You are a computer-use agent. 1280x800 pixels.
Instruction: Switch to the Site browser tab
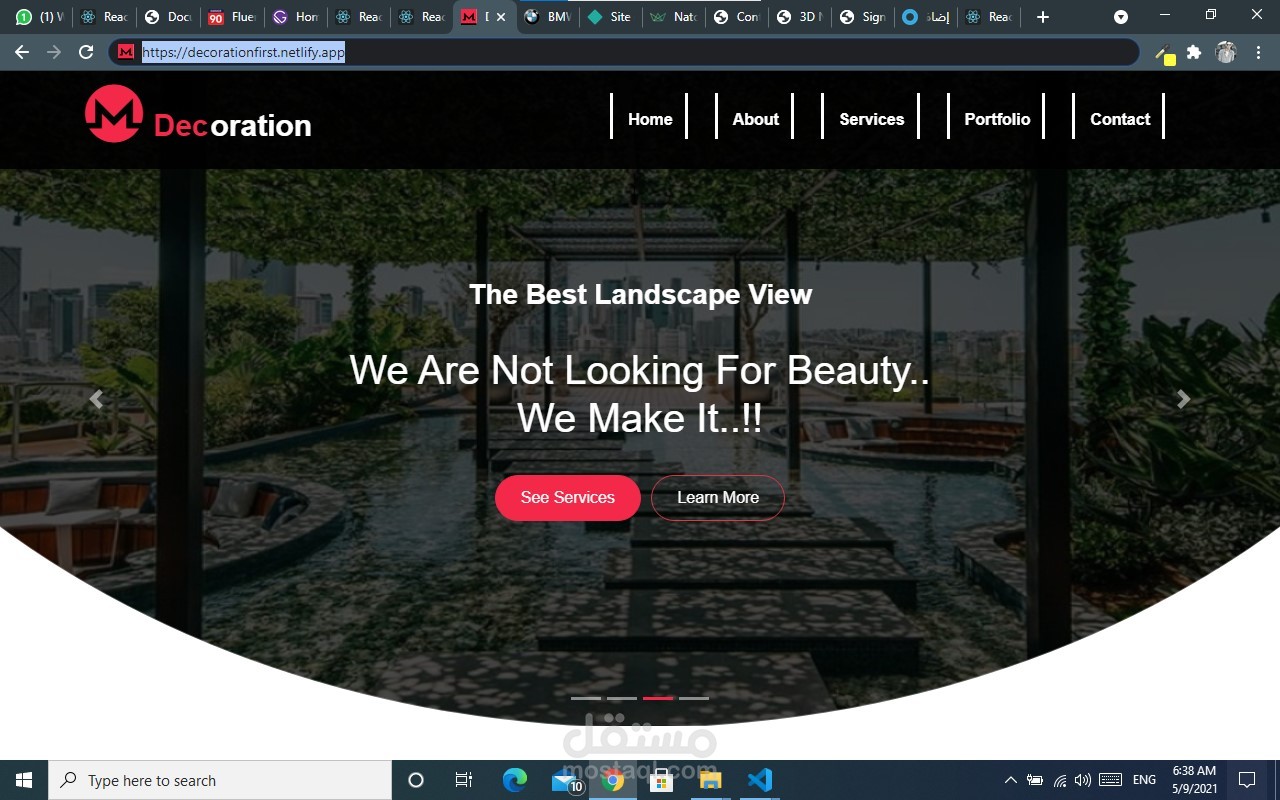[x=611, y=17]
